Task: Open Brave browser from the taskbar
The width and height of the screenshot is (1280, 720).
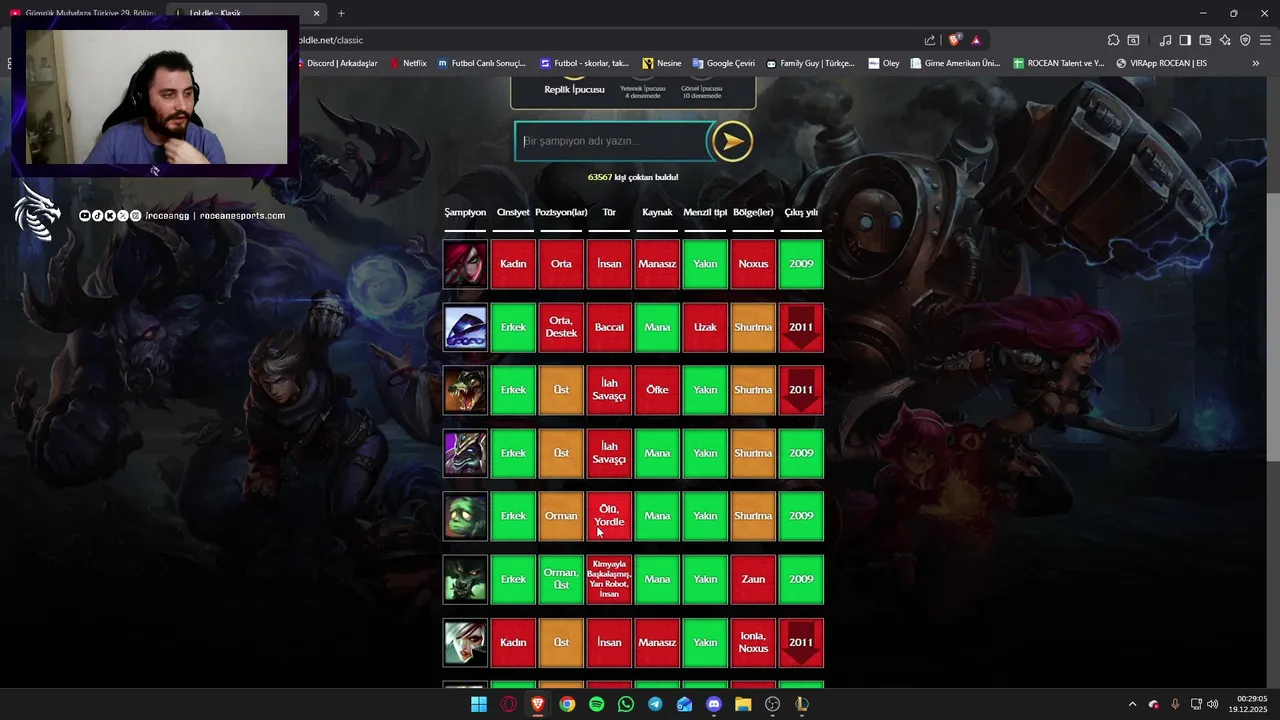Action: point(538,704)
